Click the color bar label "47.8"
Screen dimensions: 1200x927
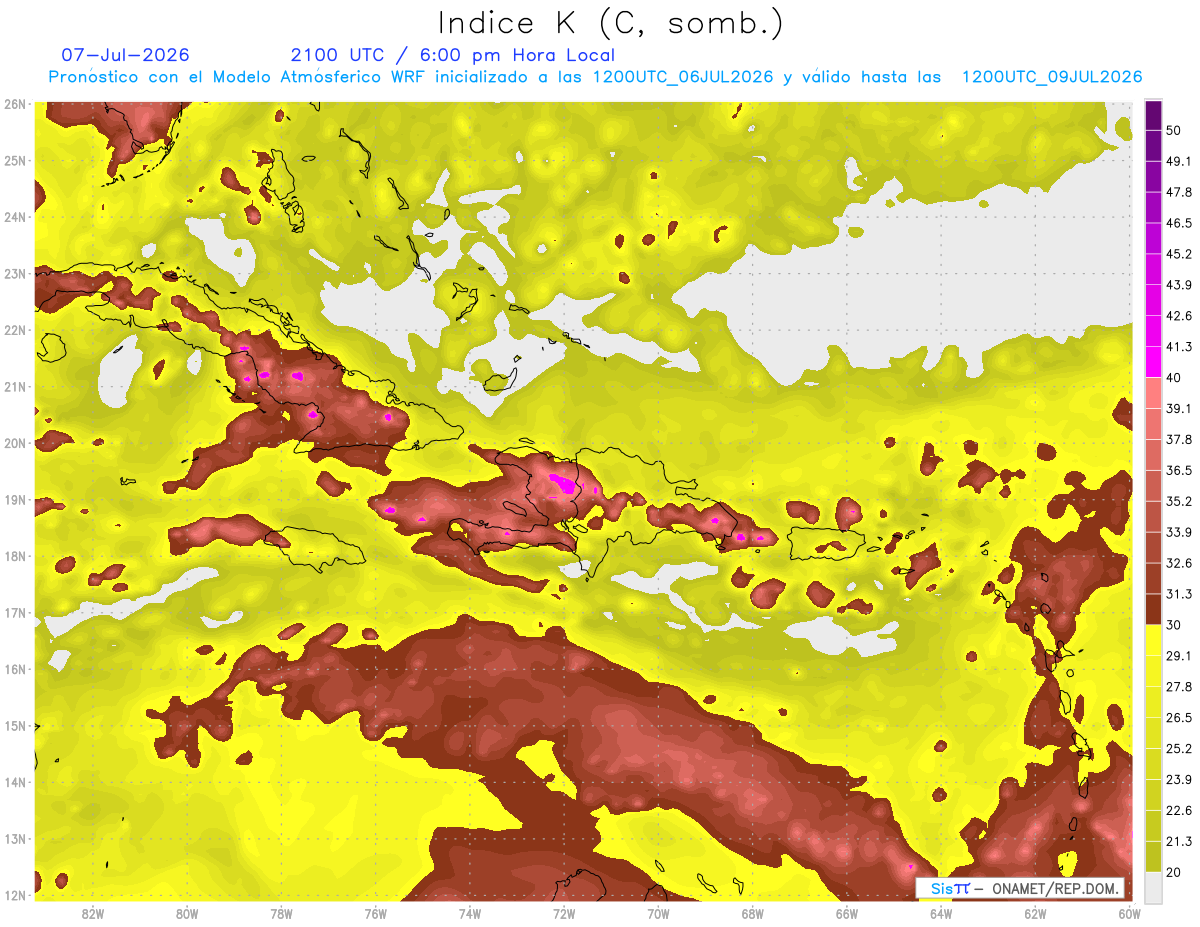coord(1179,192)
